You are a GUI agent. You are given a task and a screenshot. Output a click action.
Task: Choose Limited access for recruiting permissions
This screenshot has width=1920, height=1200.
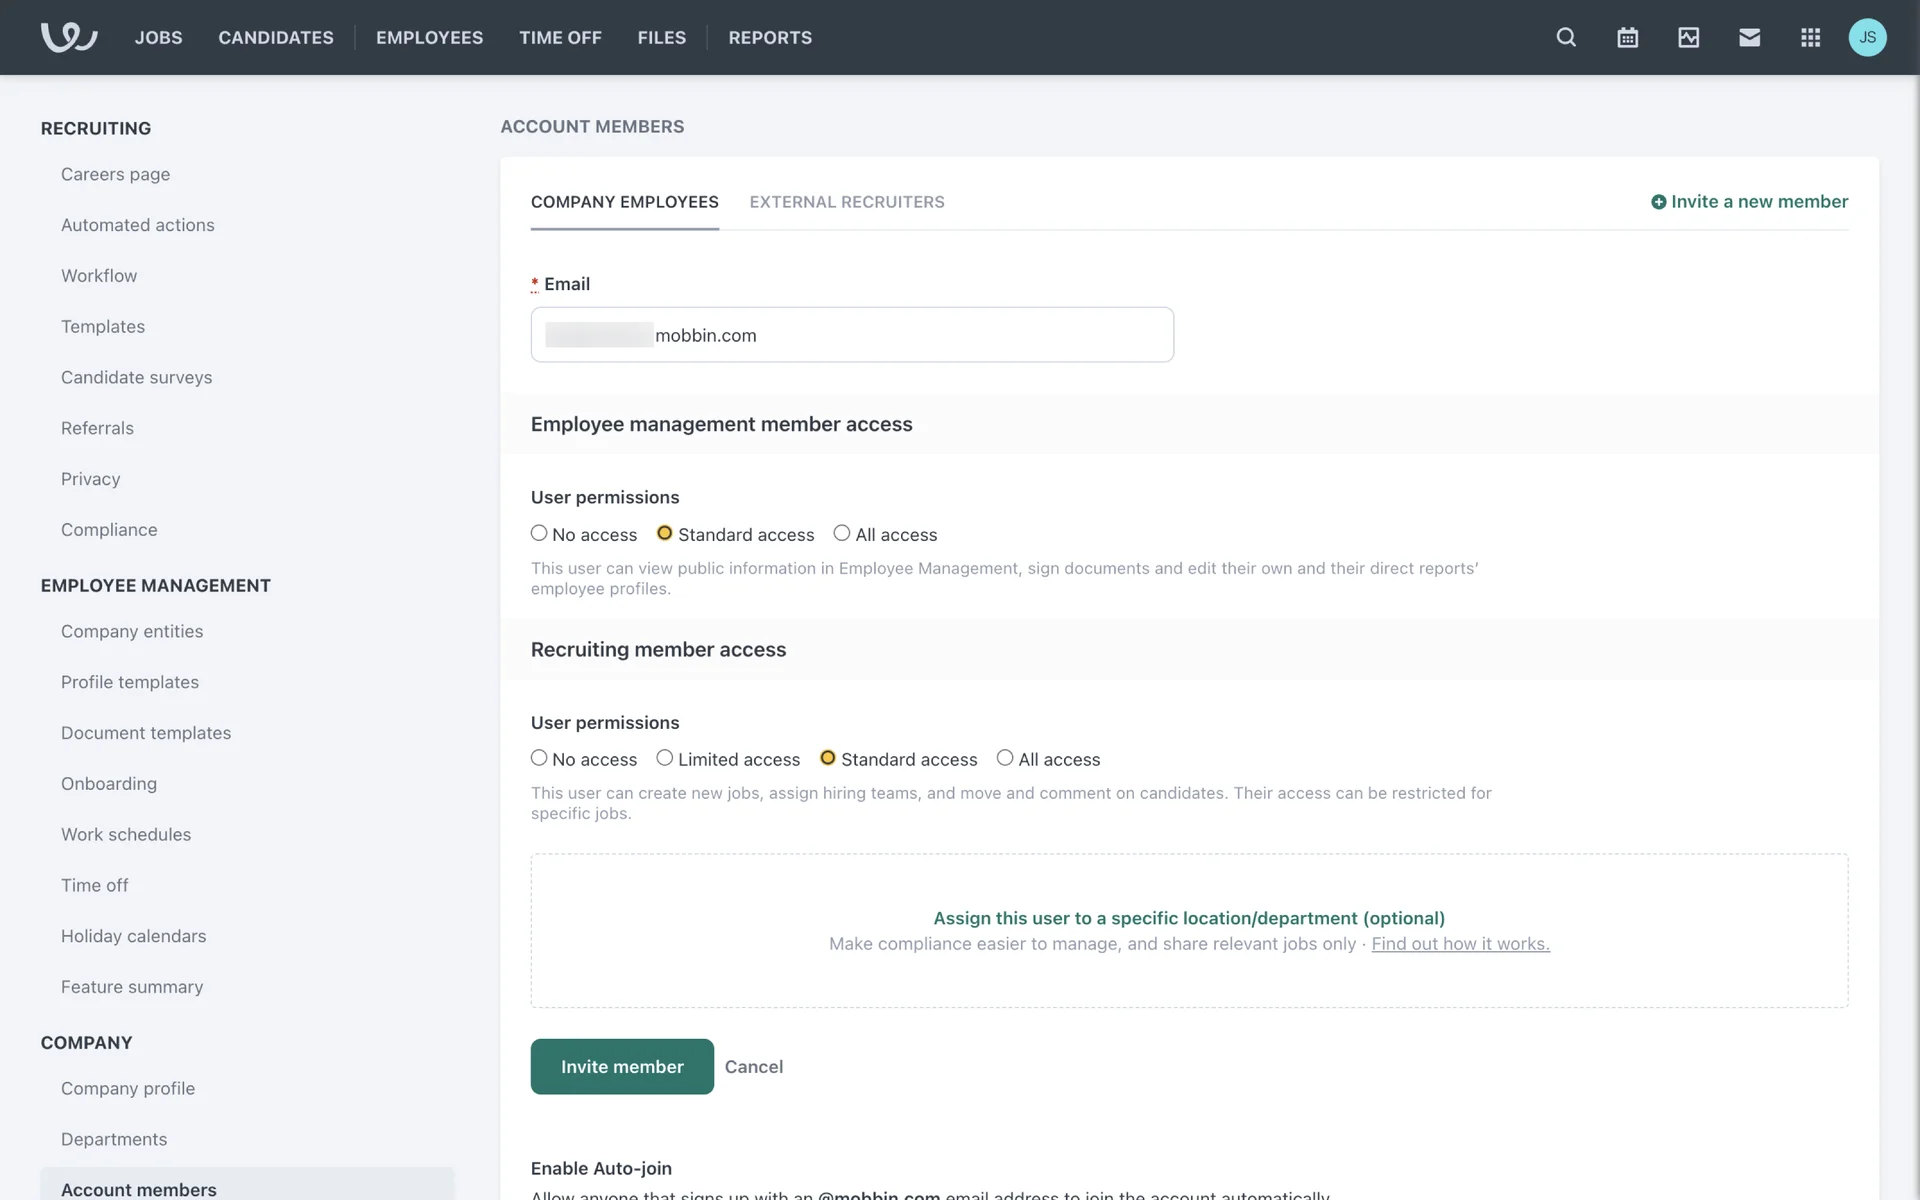665,758
